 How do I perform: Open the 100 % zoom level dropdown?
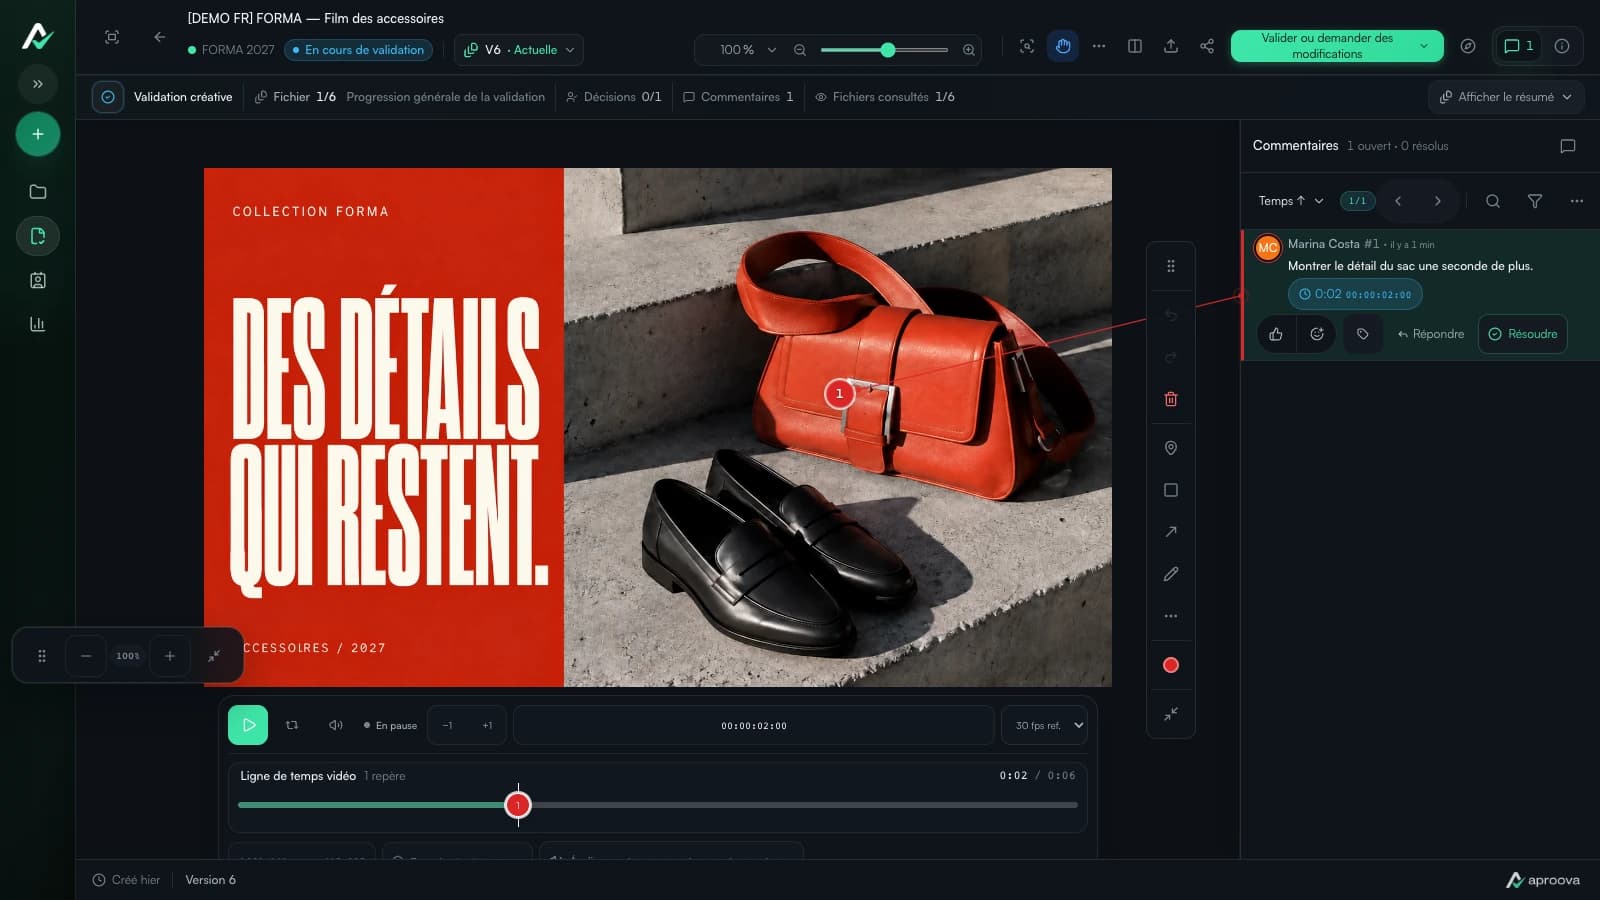click(748, 50)
